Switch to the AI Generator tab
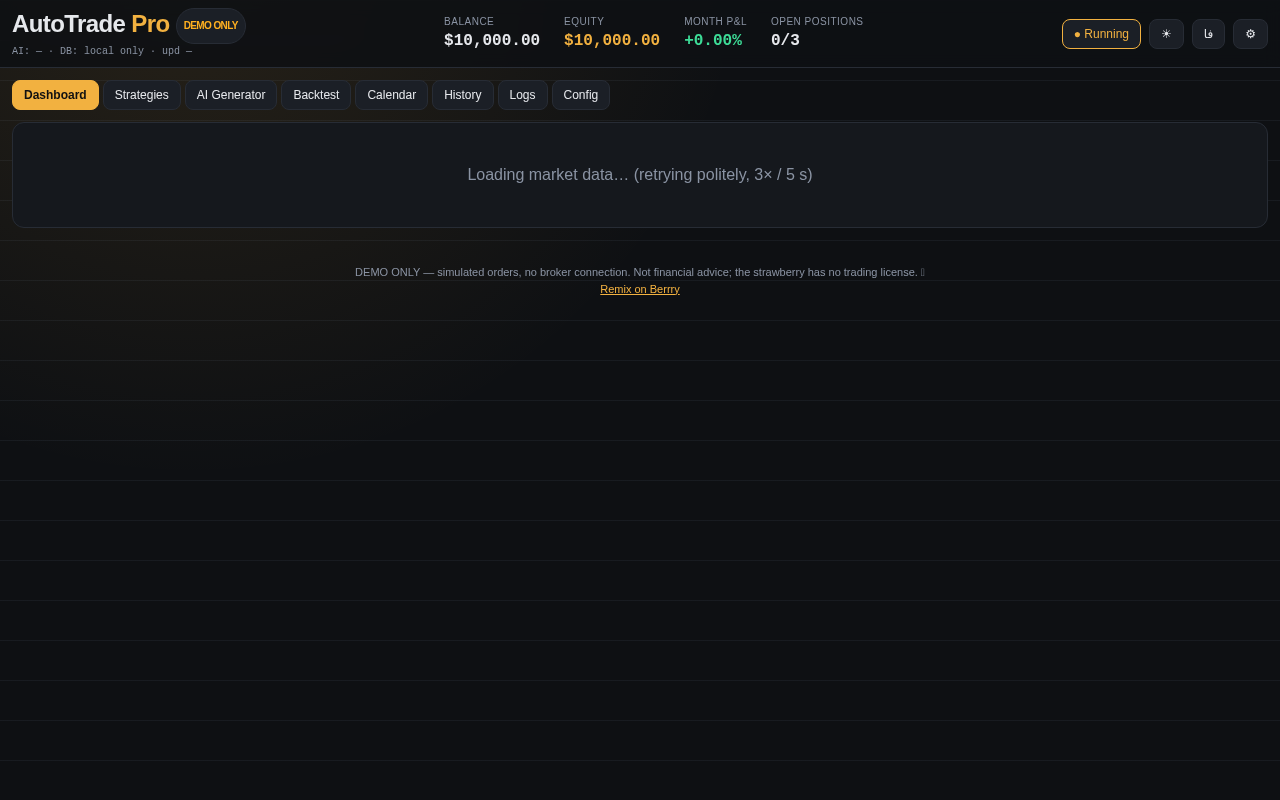The image size is (1280, 800). pos(231,95)
